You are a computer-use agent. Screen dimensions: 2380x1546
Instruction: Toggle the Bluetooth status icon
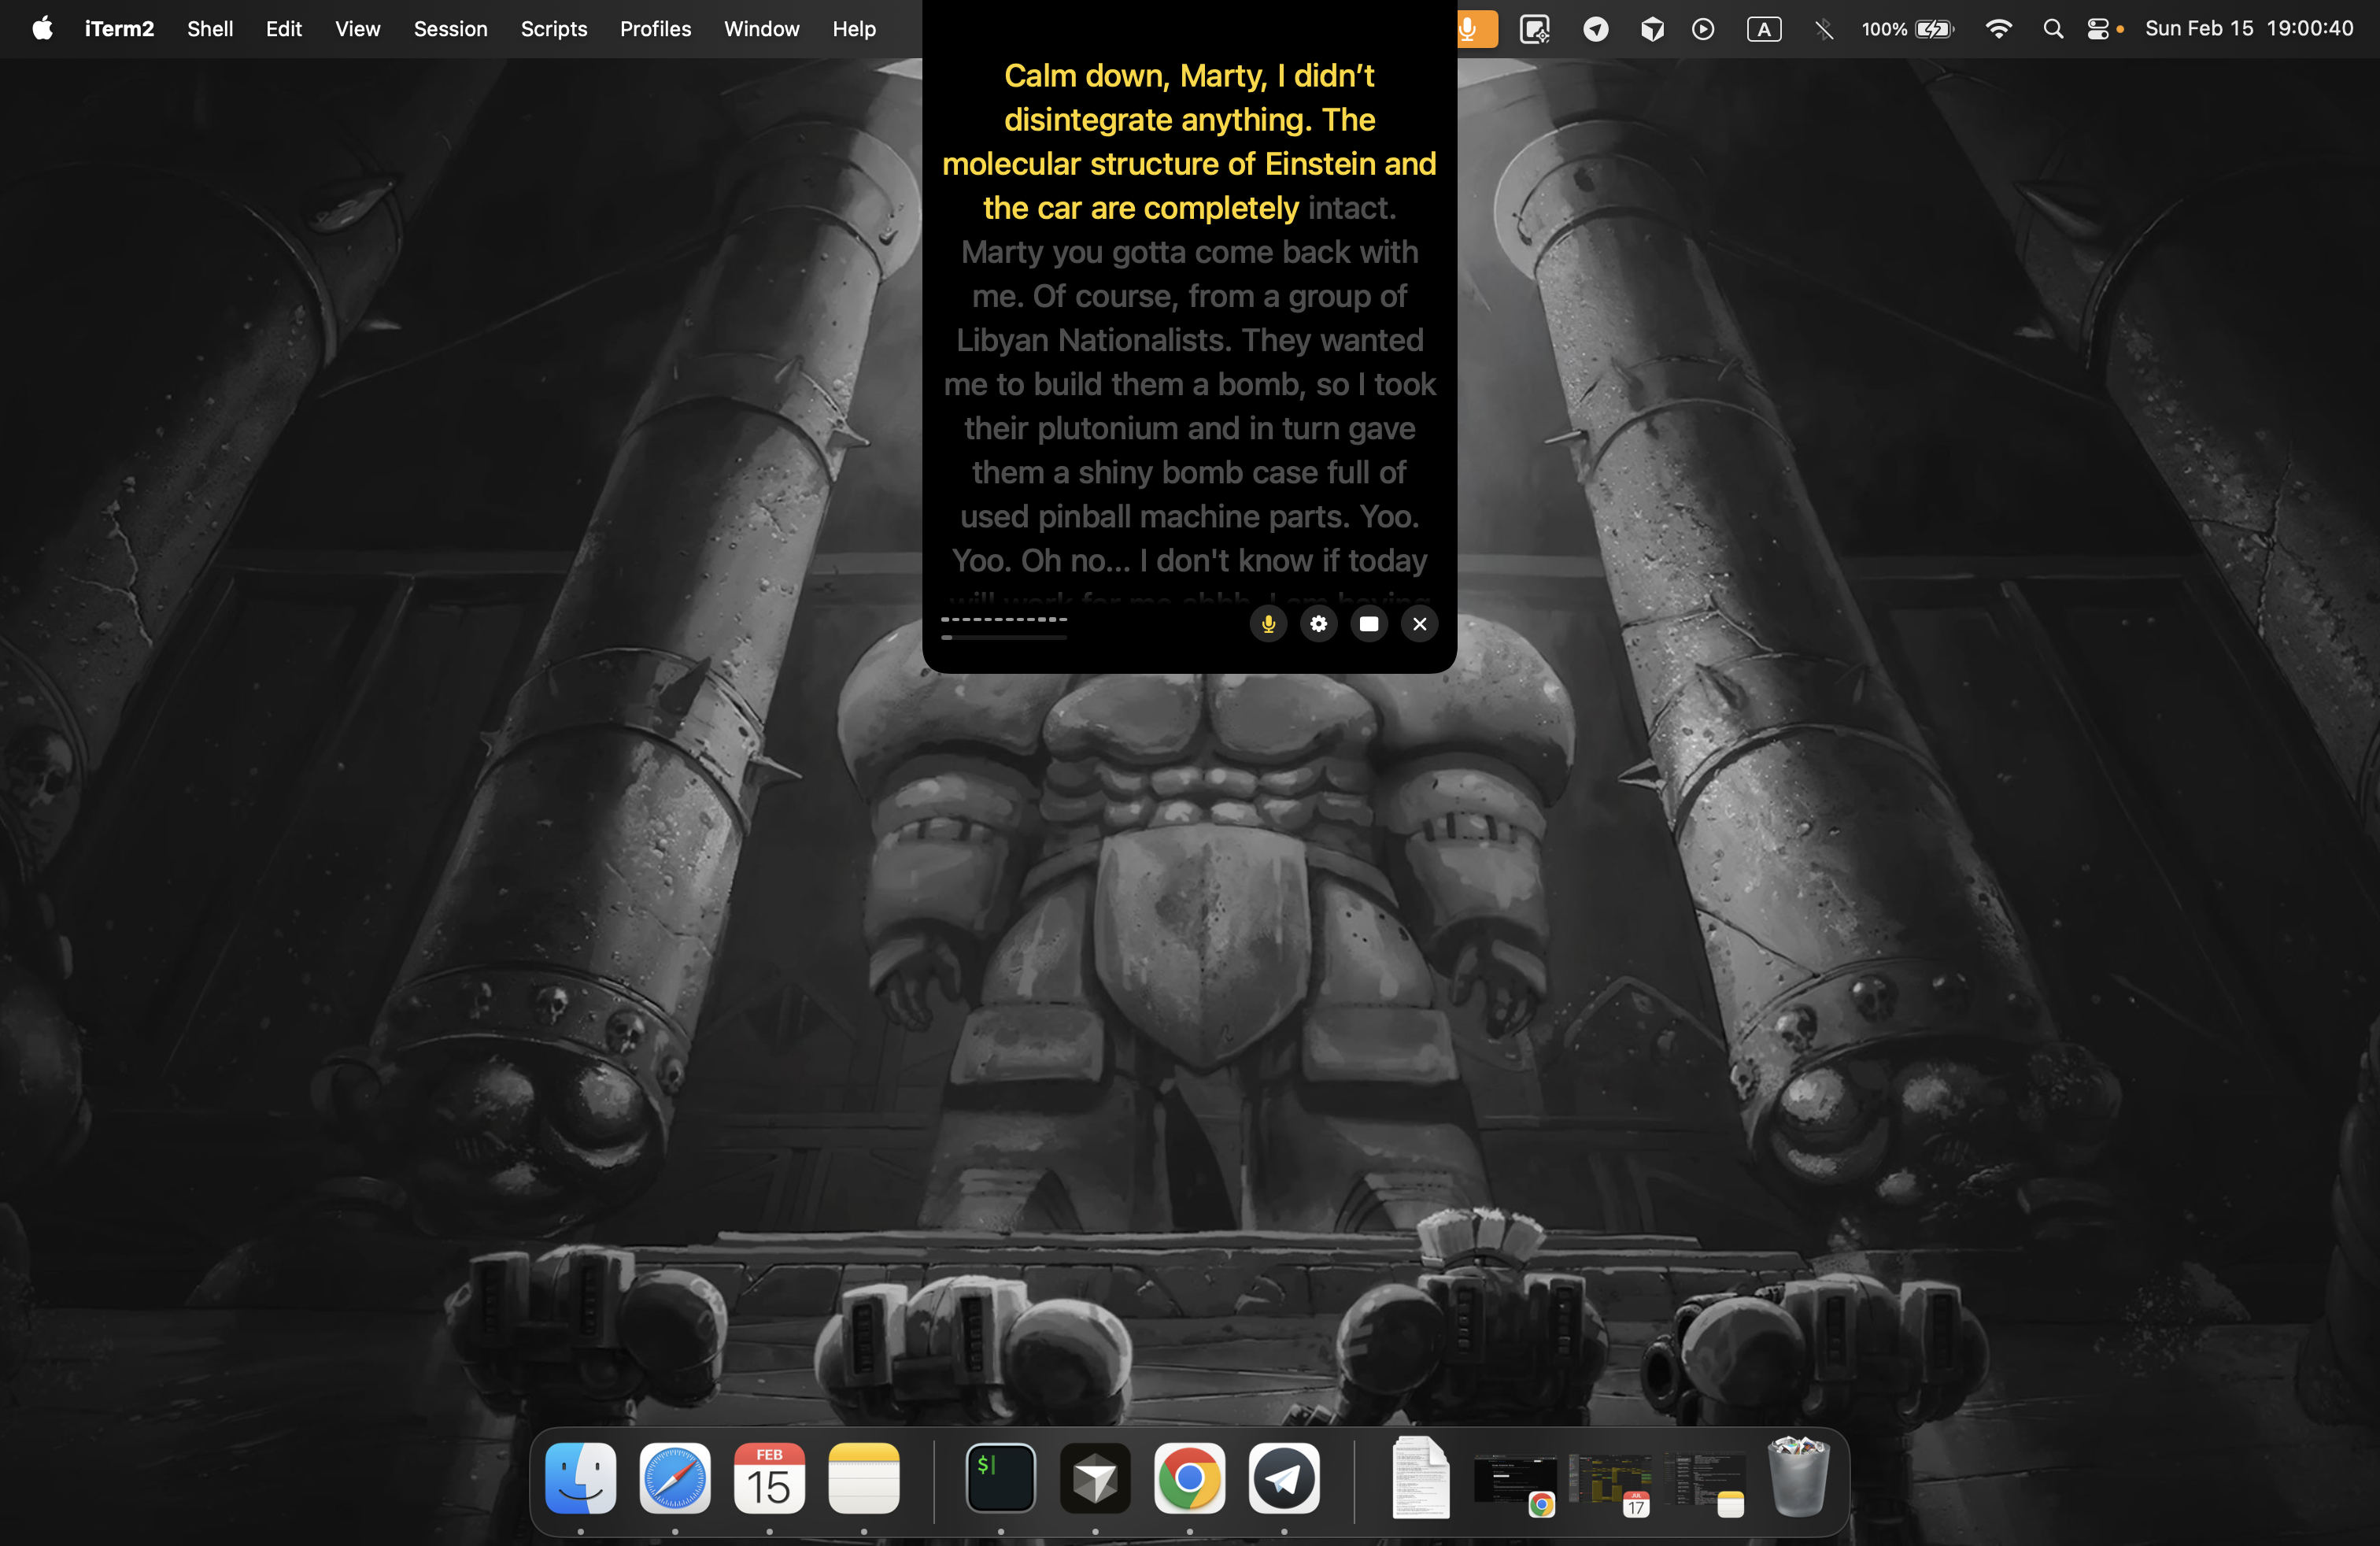click(1824, 29)
